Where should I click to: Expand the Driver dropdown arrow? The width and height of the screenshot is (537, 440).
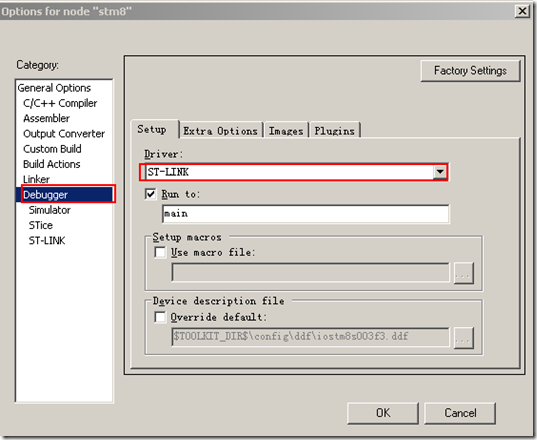(x=440, y=172)
